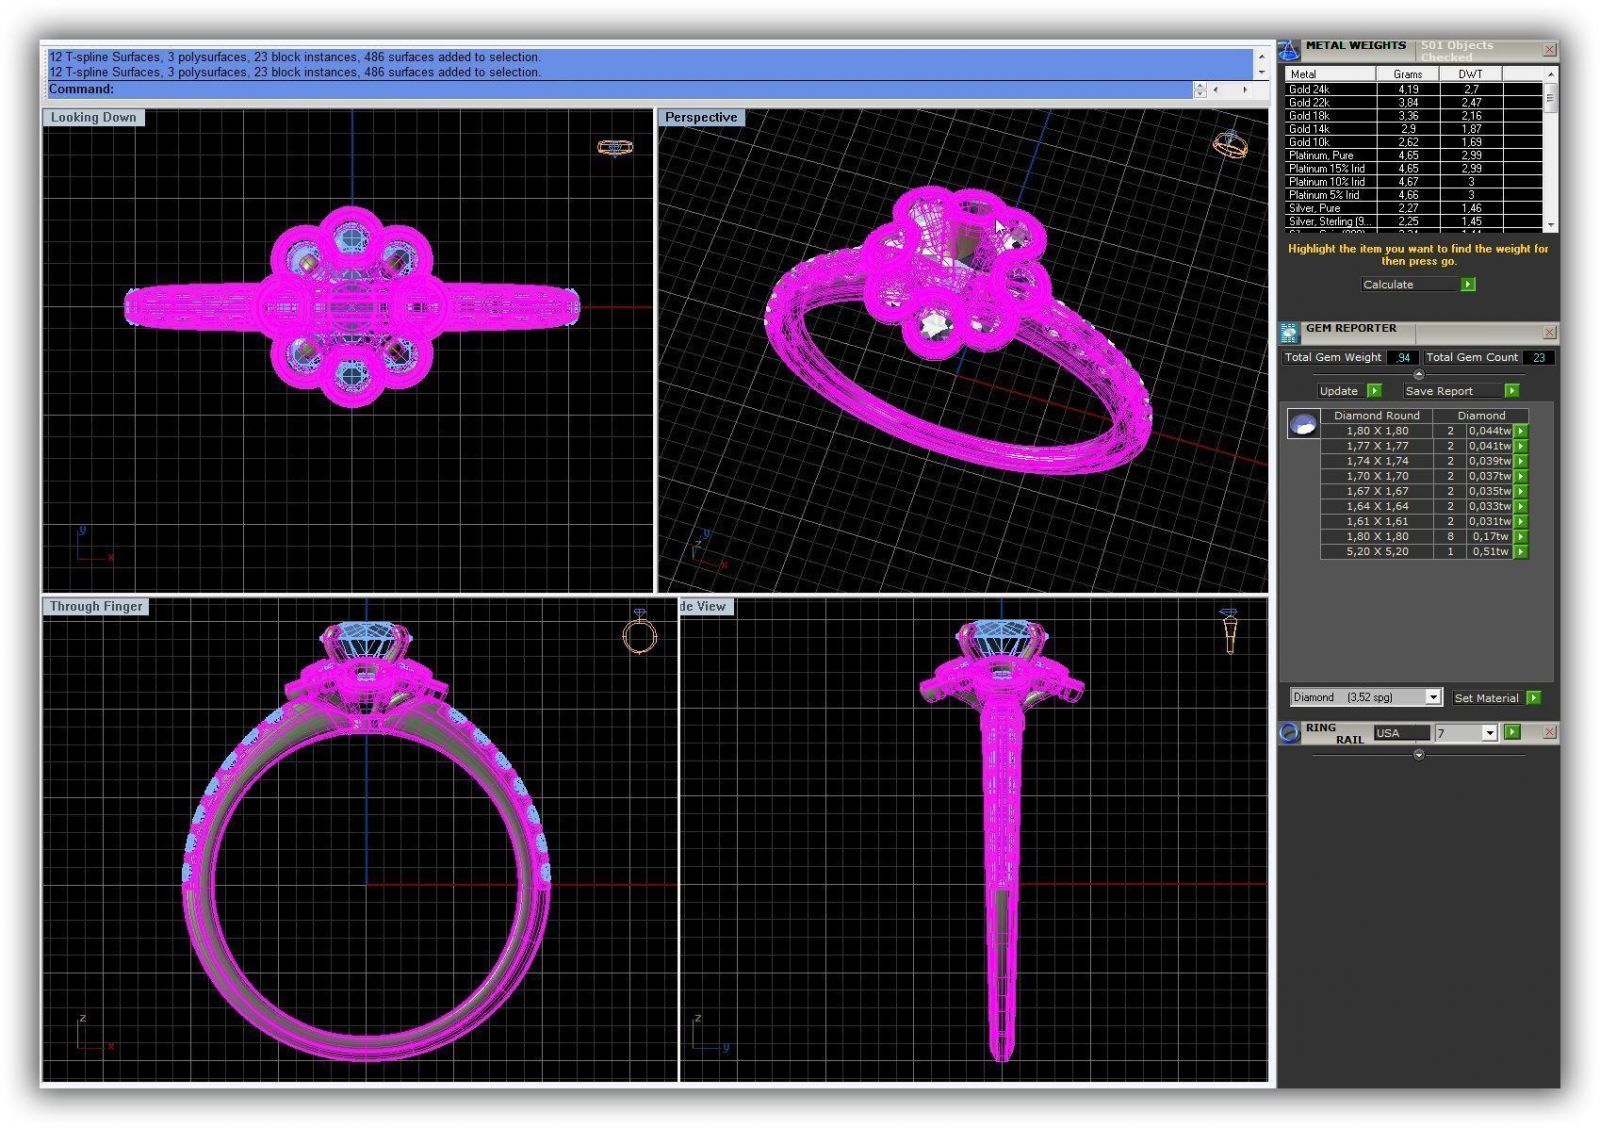
Task: Click green go arrow in Ring Rail bar
Action: 1512,733
